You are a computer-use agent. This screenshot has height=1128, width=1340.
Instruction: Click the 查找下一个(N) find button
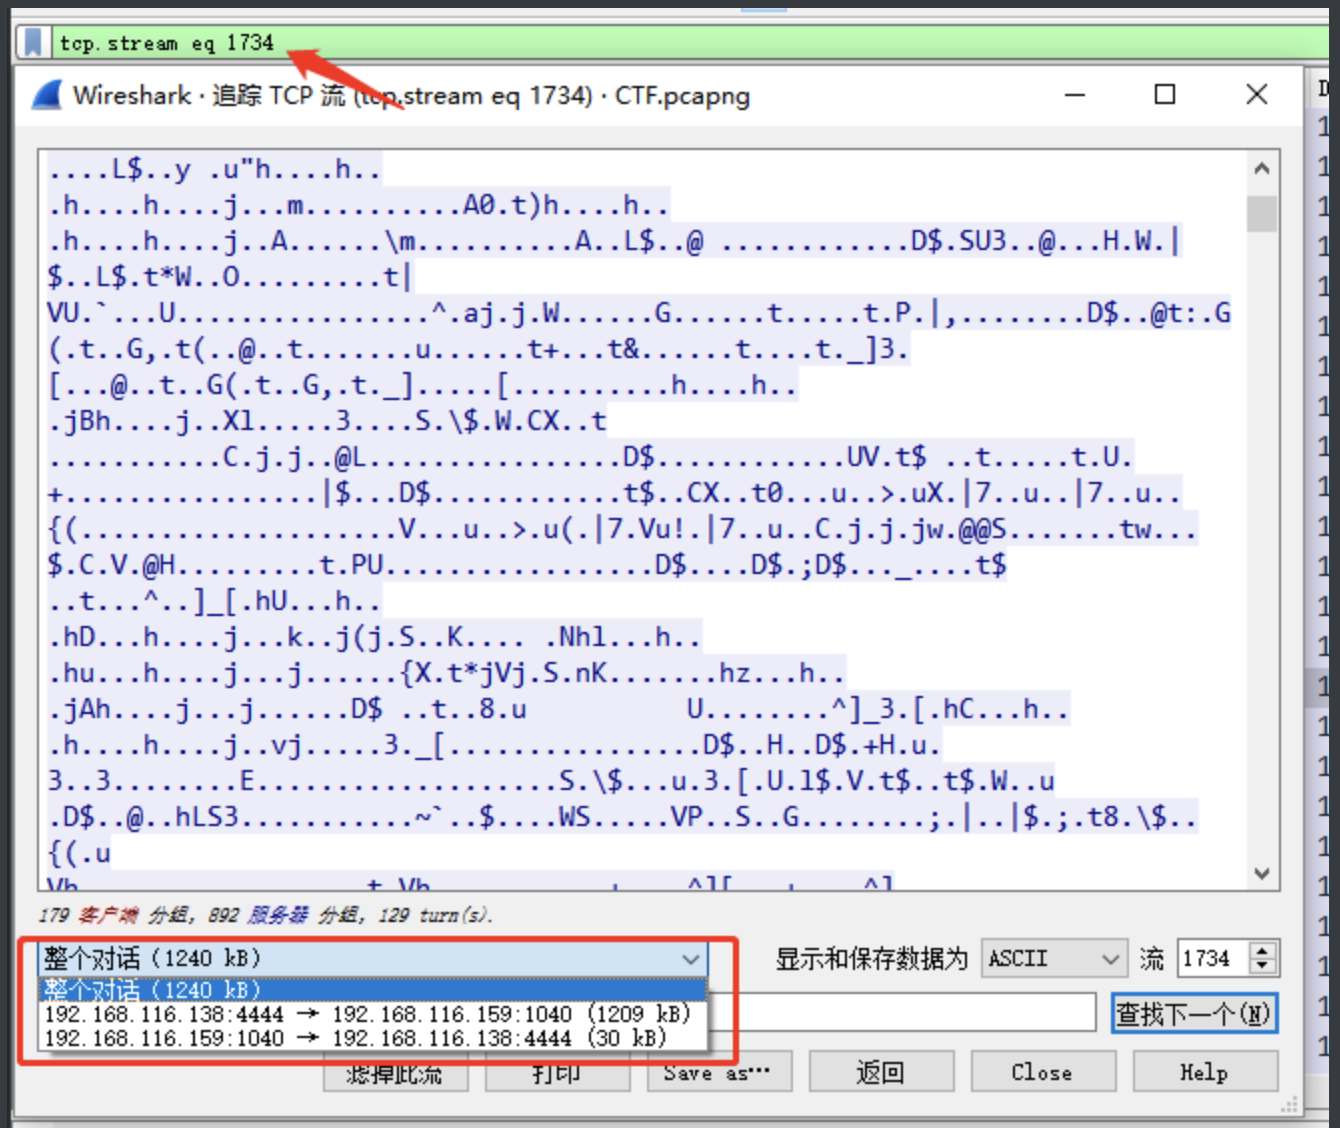[1194, 1012]
